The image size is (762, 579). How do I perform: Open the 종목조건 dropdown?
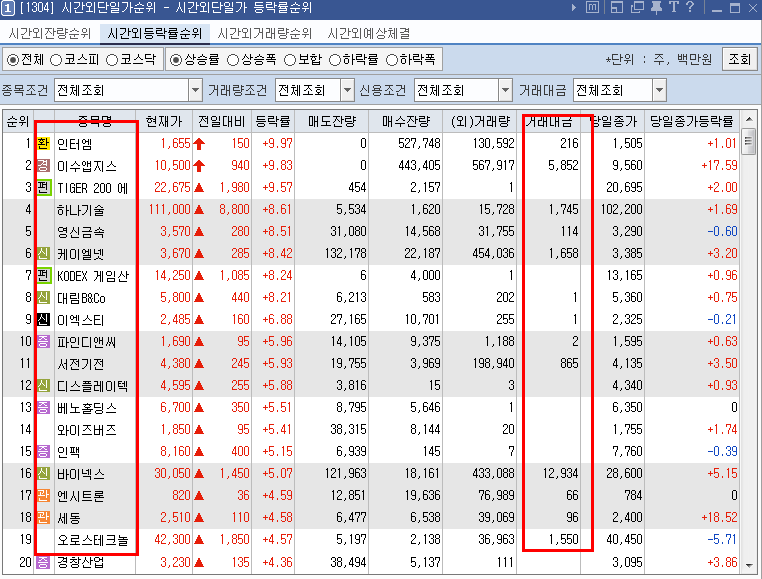click(195, 90)
